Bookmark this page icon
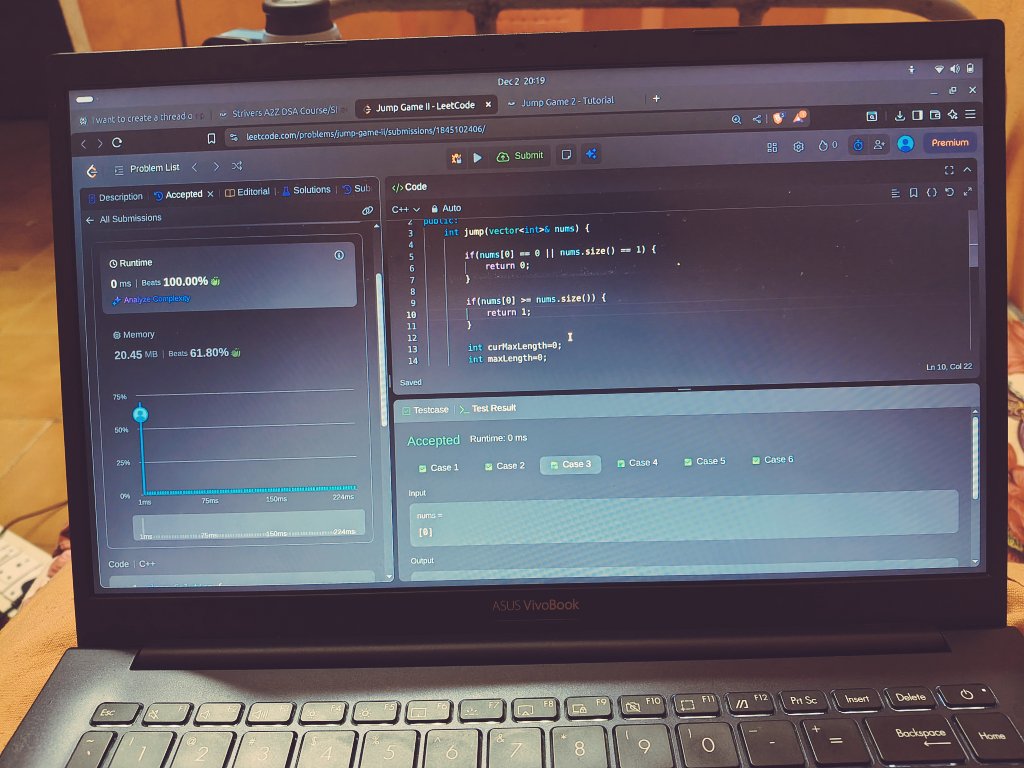This screenshot has height=768, width=1024. (211, 138)
